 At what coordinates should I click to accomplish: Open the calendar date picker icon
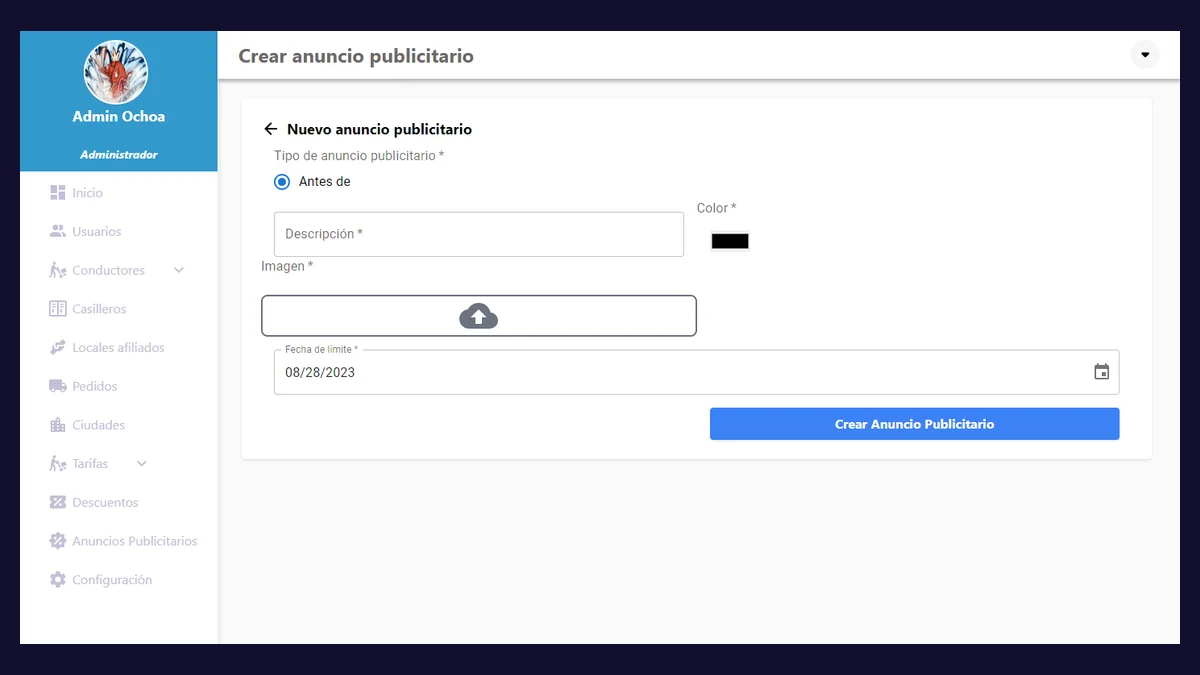coord(1101,372)
